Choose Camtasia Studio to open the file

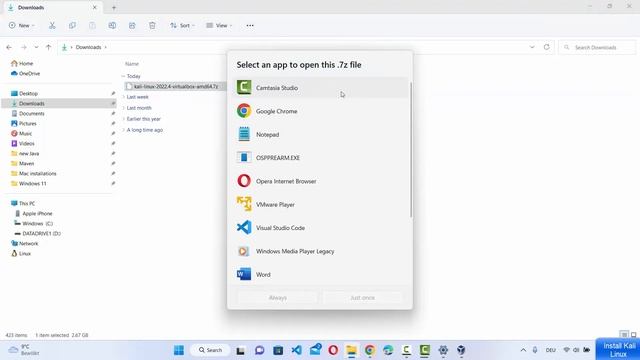pyautogui.click(x=321, y=88)
